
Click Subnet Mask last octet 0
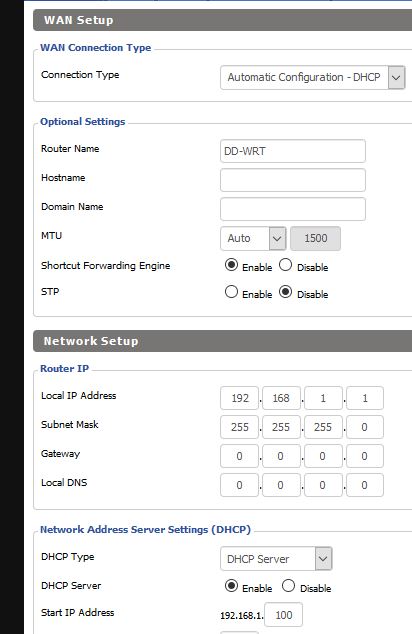pos(365,427)
